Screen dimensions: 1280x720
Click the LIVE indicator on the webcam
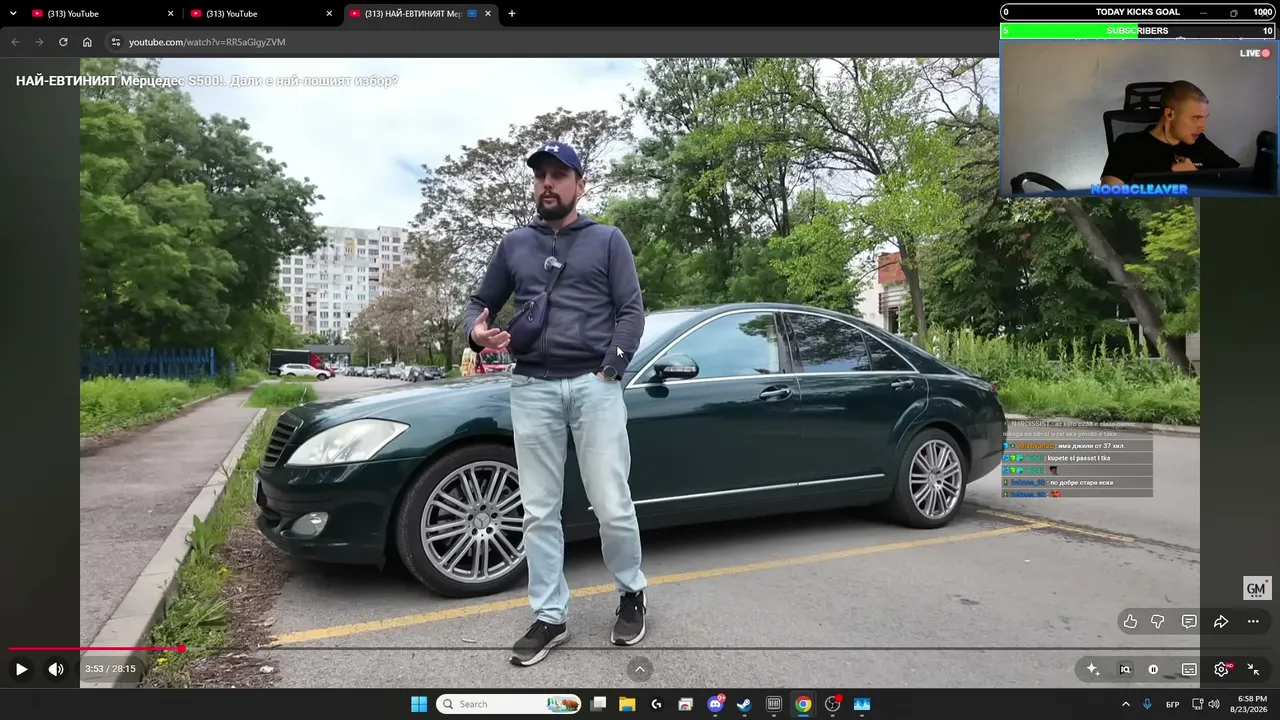[1255, 53]
